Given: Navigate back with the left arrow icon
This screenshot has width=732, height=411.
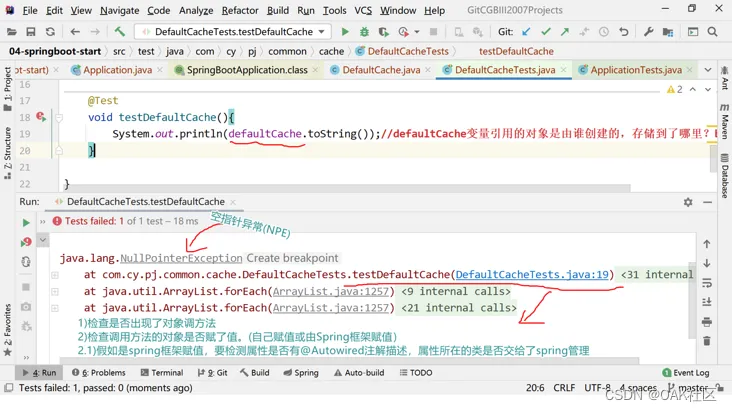Looking at the screenshot, I should coord(75,32).
